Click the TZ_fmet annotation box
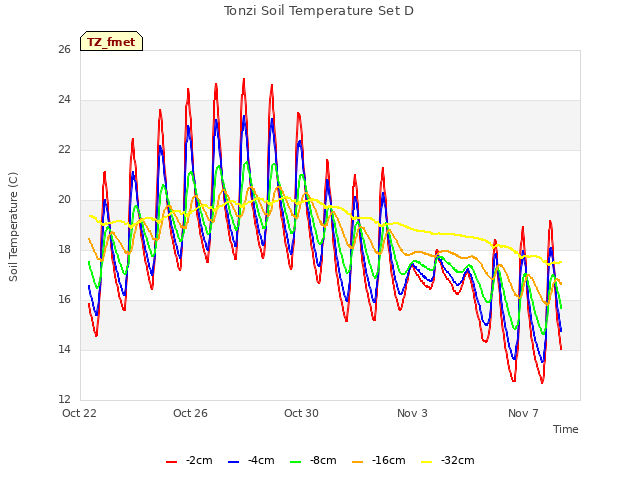 pyautogui.click(x=111, y=41)
